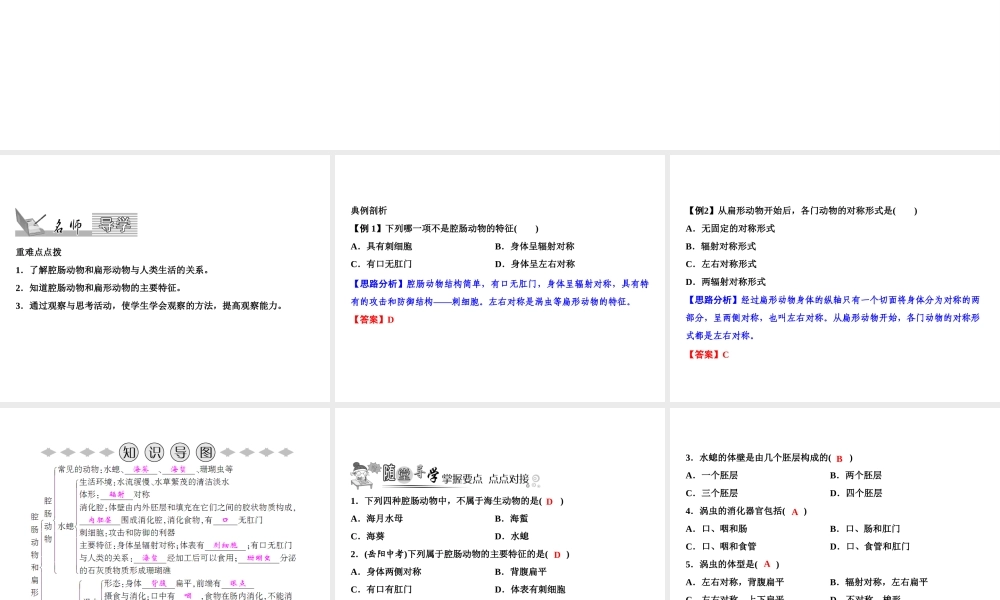Select option B. 口、肠和肛门
Screen dimensions: 1000x600
(865, 529)
